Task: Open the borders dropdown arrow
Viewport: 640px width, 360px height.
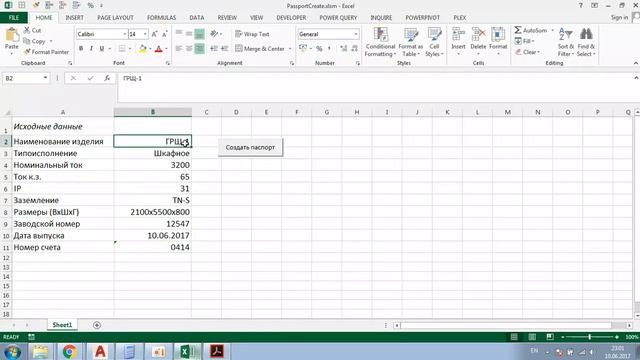Action: click(130, 49)
